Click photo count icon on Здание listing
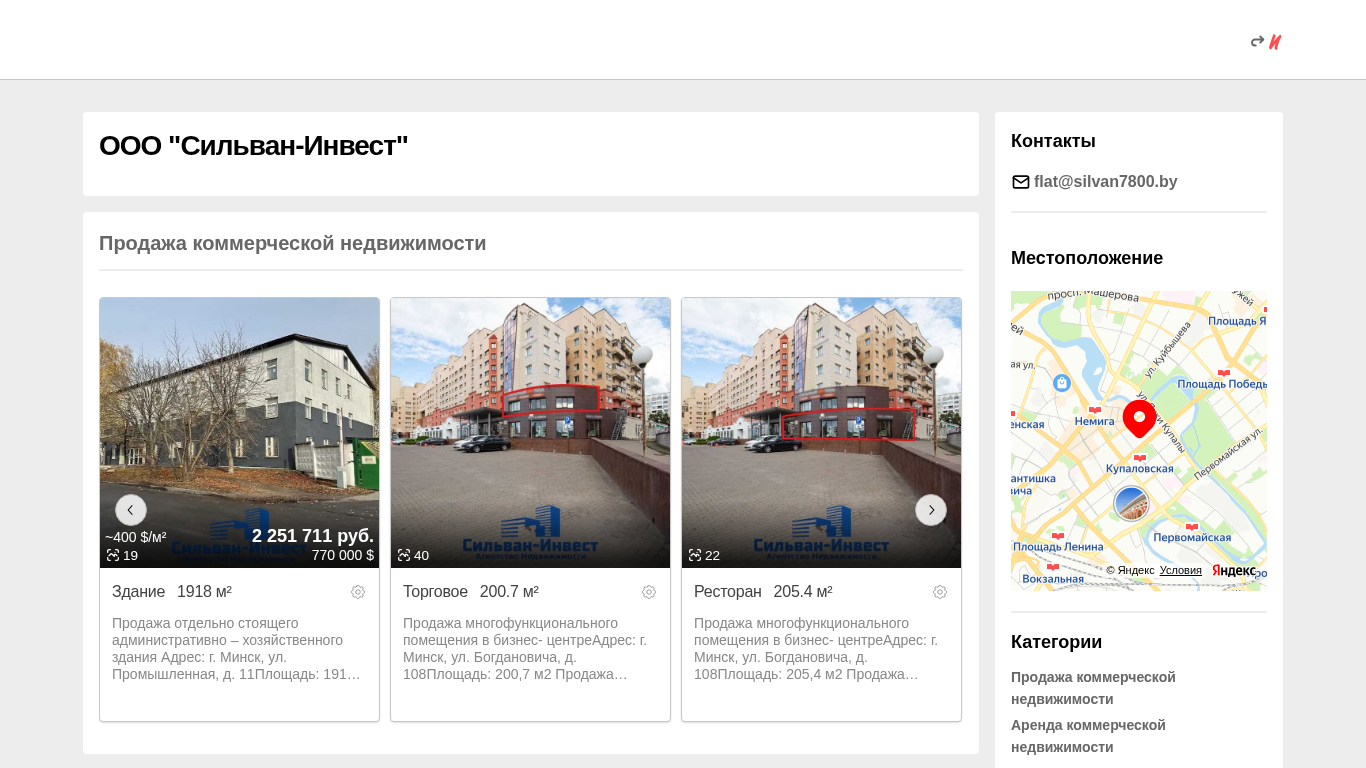This screenshot has width=1366, height=768. click(x=113, y=555)
